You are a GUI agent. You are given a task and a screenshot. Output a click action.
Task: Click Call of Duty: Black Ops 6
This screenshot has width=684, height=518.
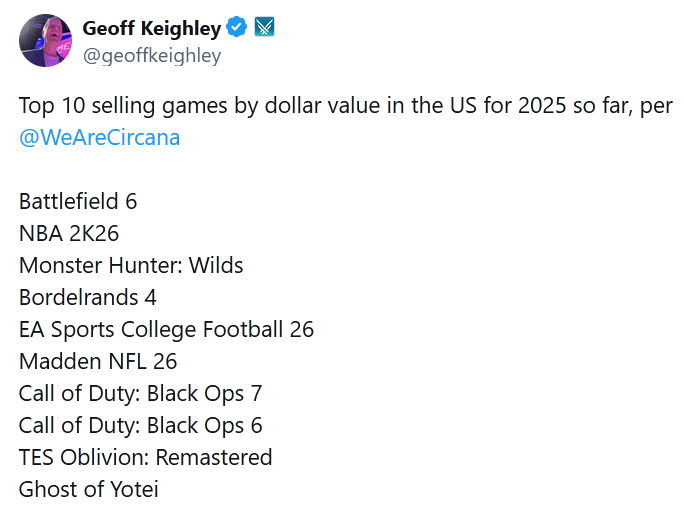pos(140,425)
